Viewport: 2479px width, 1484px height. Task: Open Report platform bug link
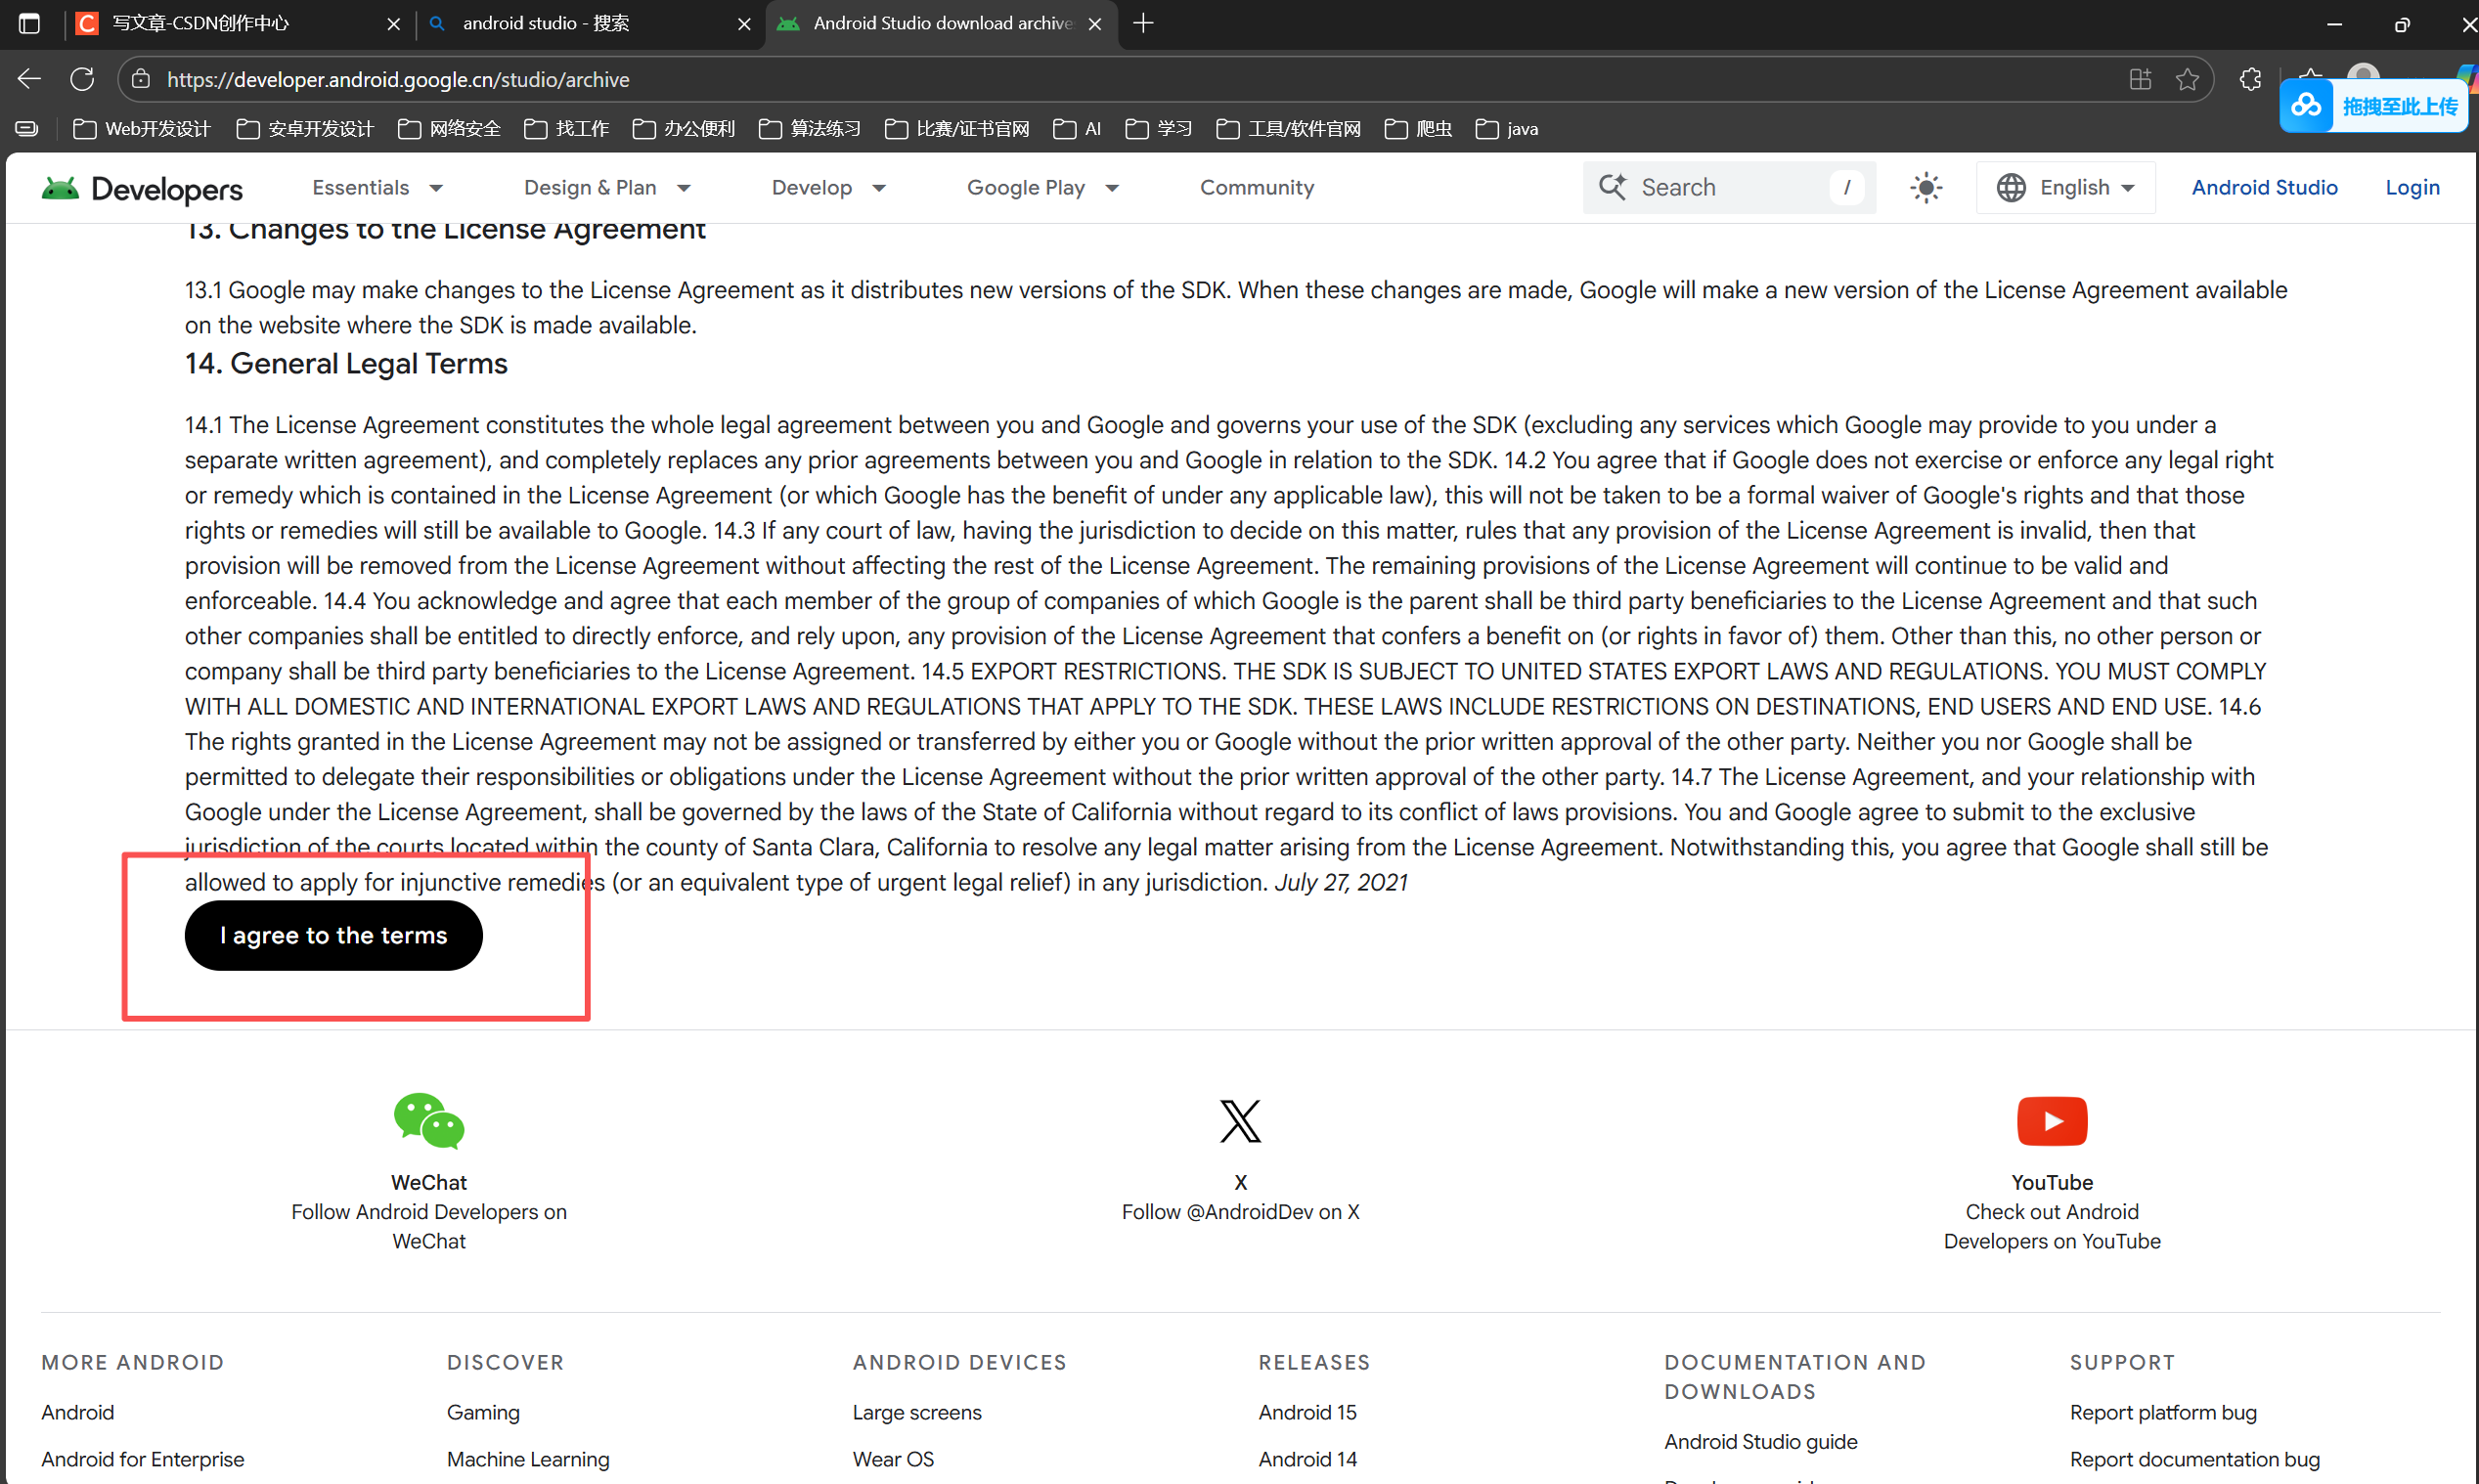click(2163, 1412)
